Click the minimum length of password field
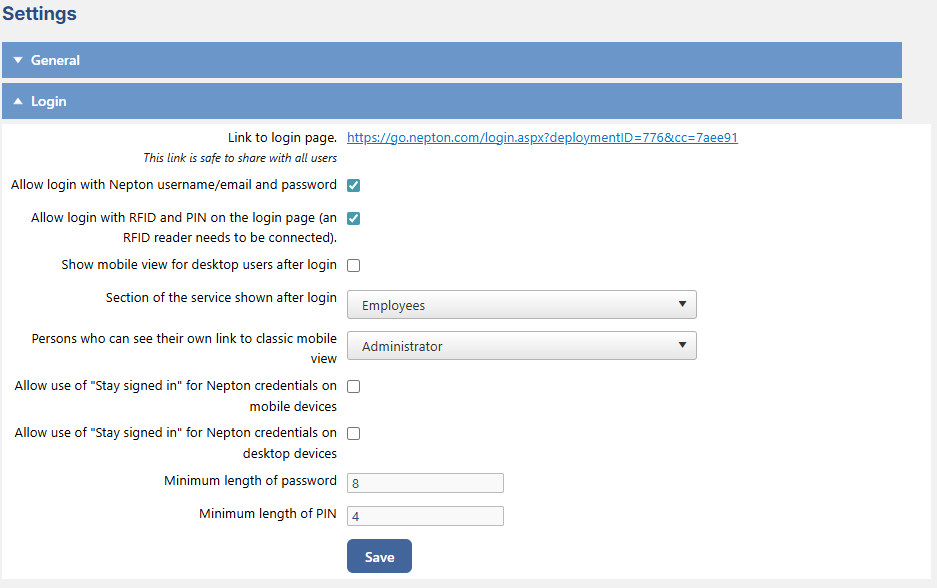 pyautogui.click(x=424, y=482)
